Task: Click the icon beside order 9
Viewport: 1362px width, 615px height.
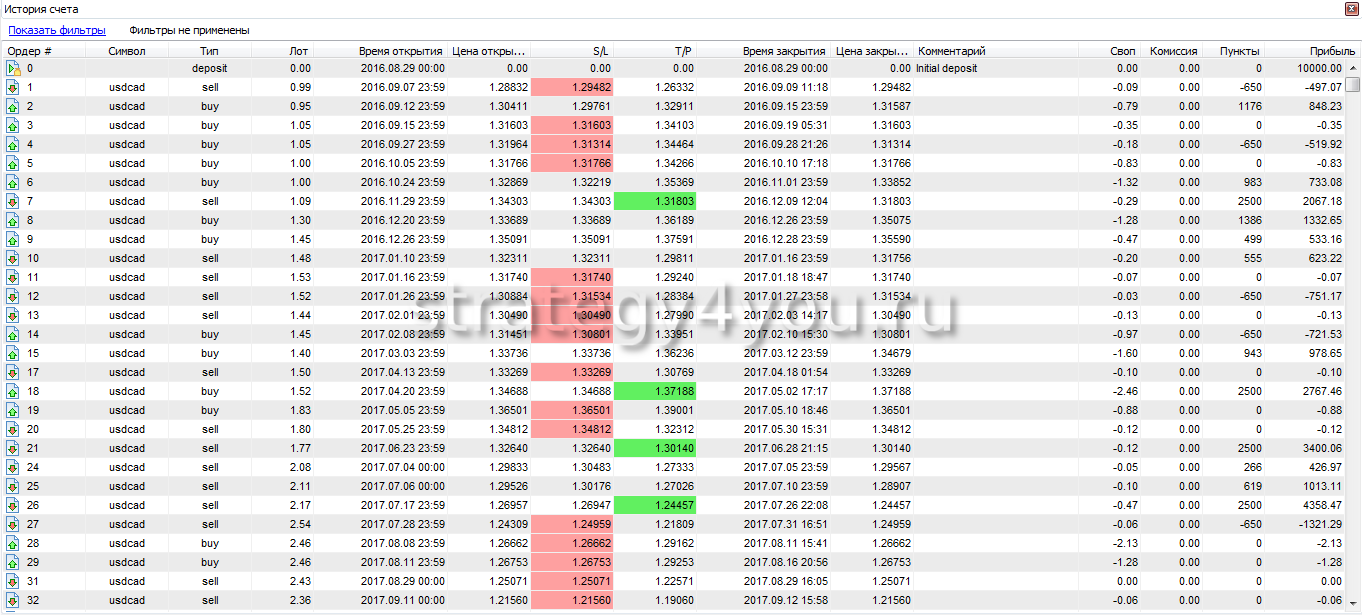Action: (x=13, y=239)
